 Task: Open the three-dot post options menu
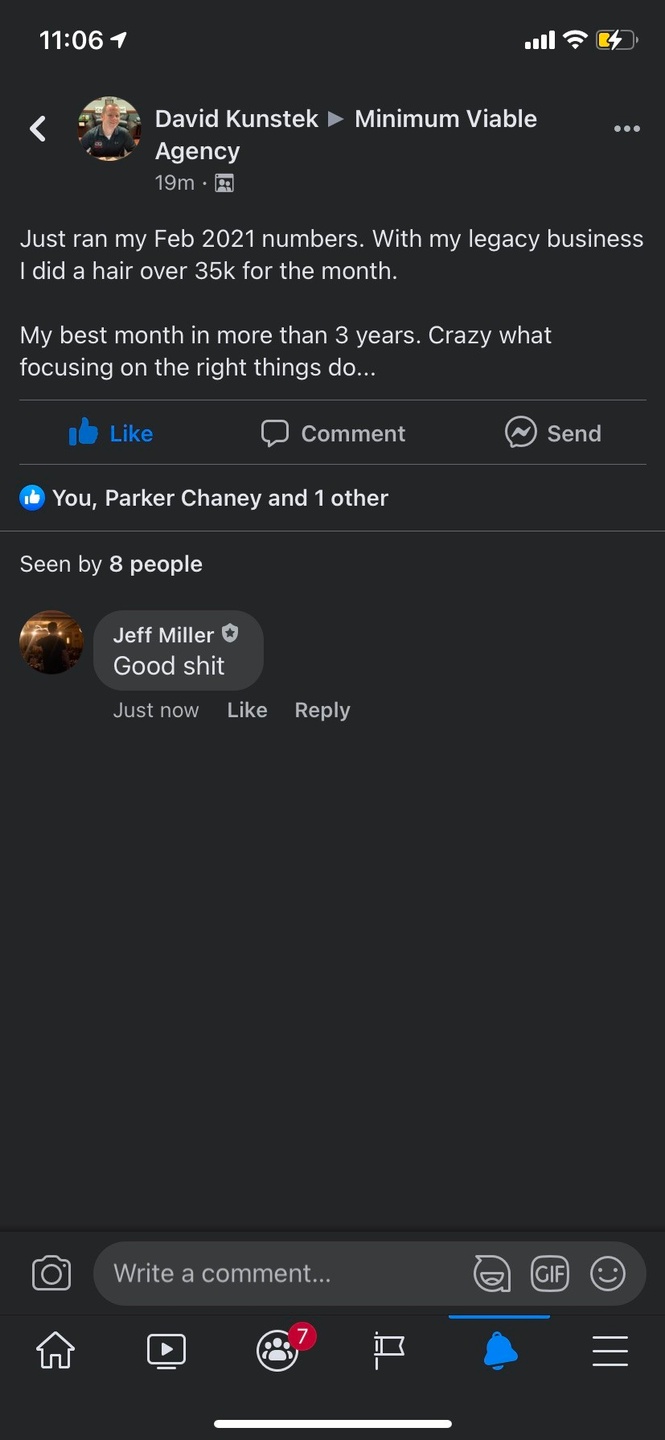pyautogui.click(x=626, y=129)
